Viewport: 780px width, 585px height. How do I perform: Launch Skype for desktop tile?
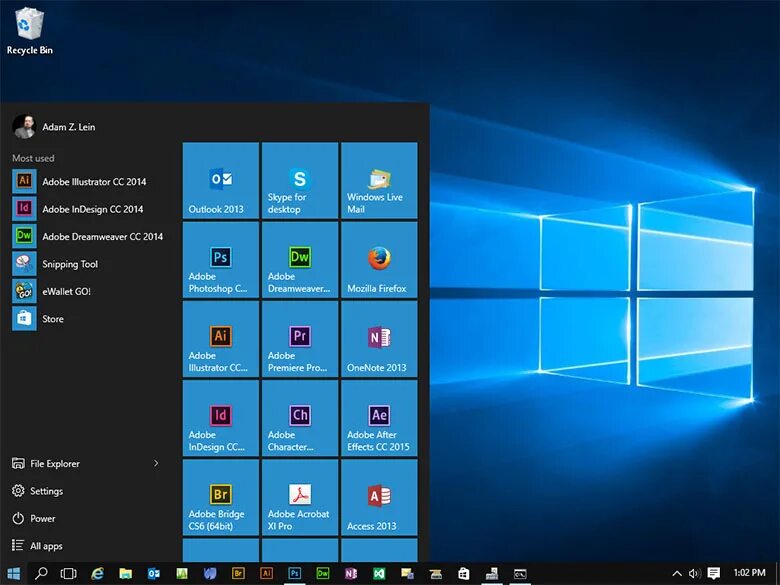pos(300,180)
